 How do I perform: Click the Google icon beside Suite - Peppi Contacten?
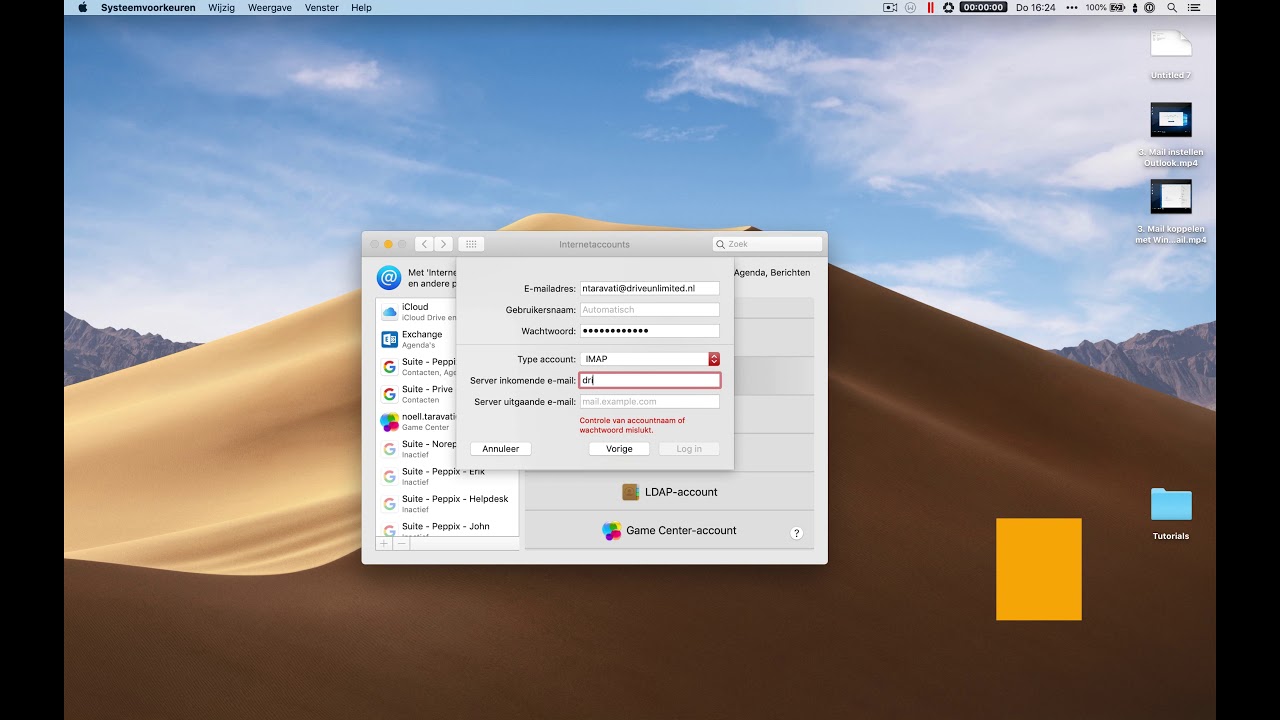click(x=389, y=367)
